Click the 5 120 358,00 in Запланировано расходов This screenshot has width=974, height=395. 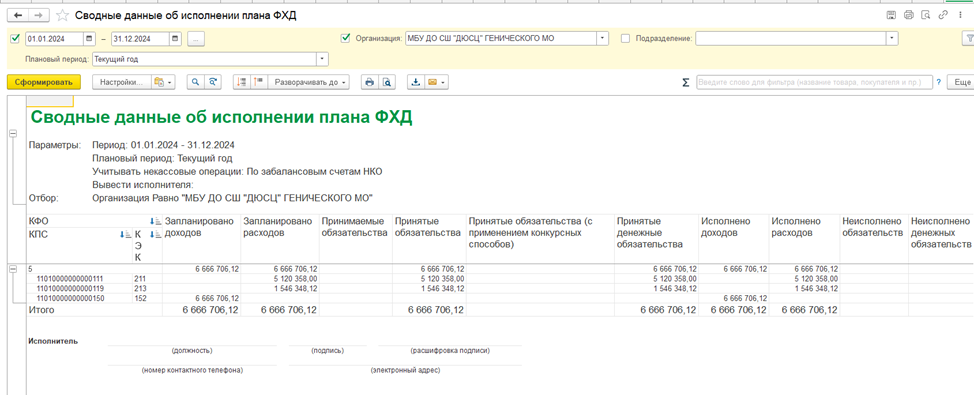click(296, 279)
